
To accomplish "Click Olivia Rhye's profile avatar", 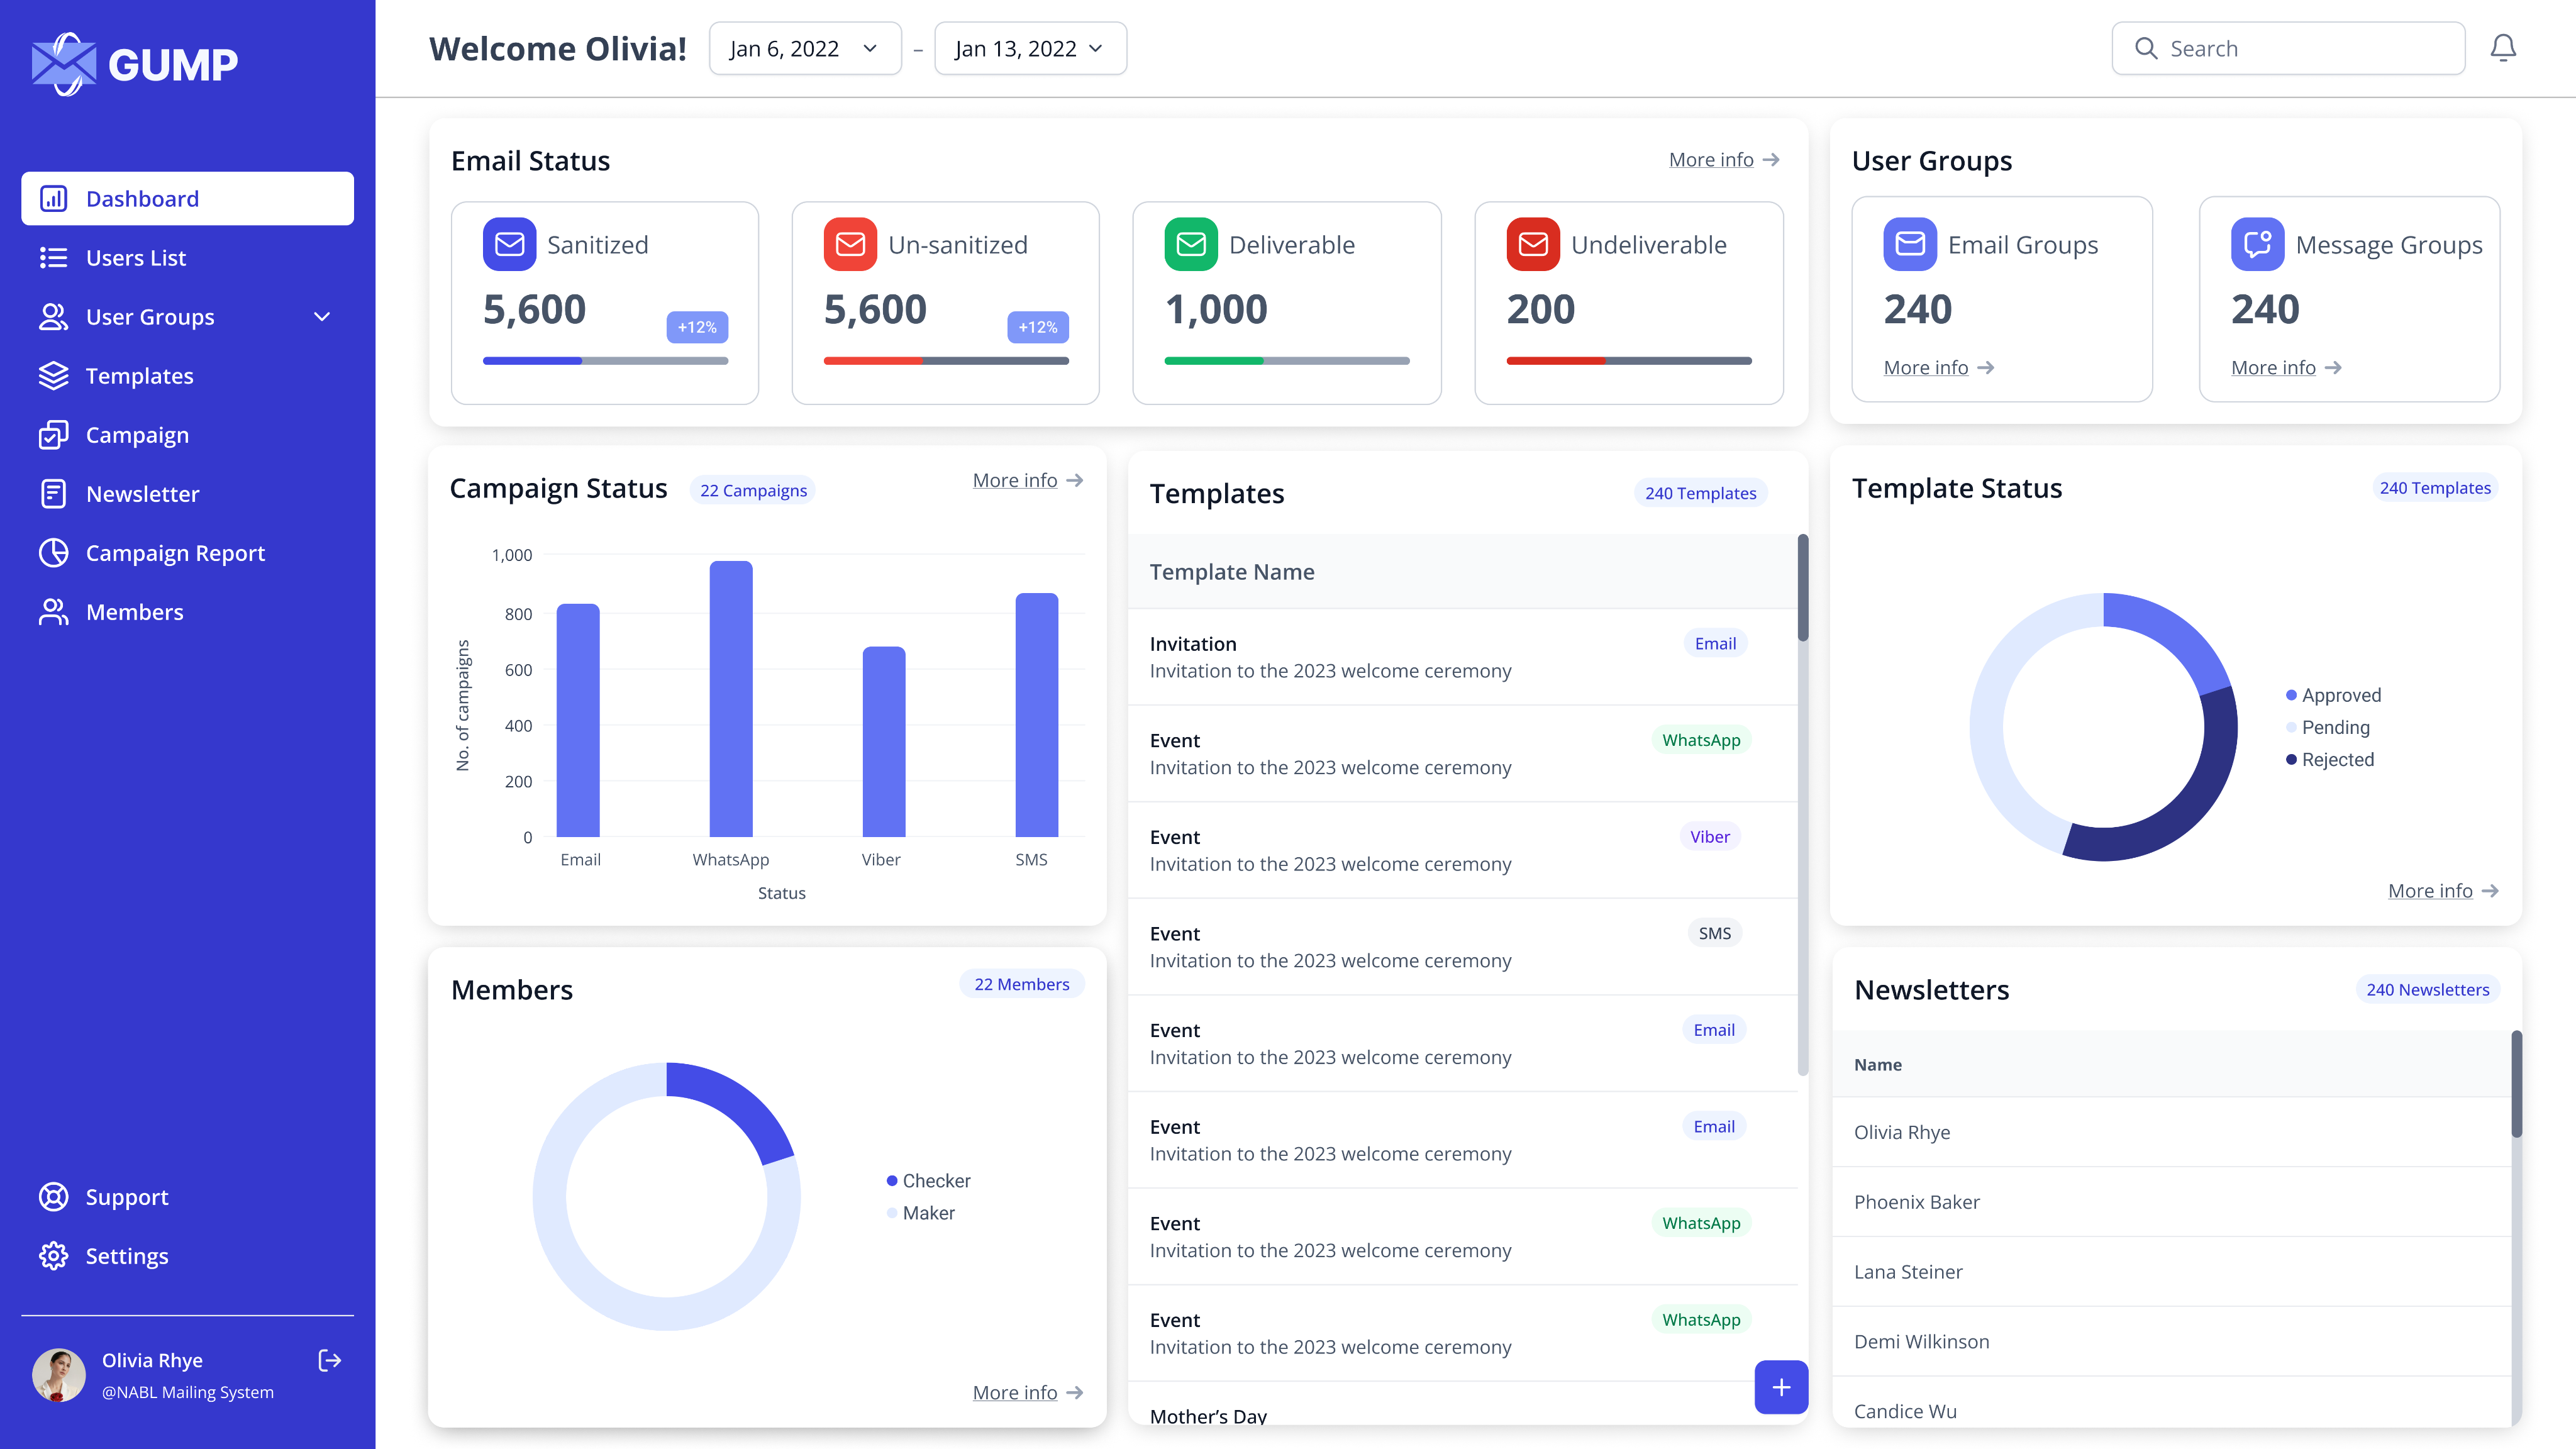I will tap(59, 1375).
